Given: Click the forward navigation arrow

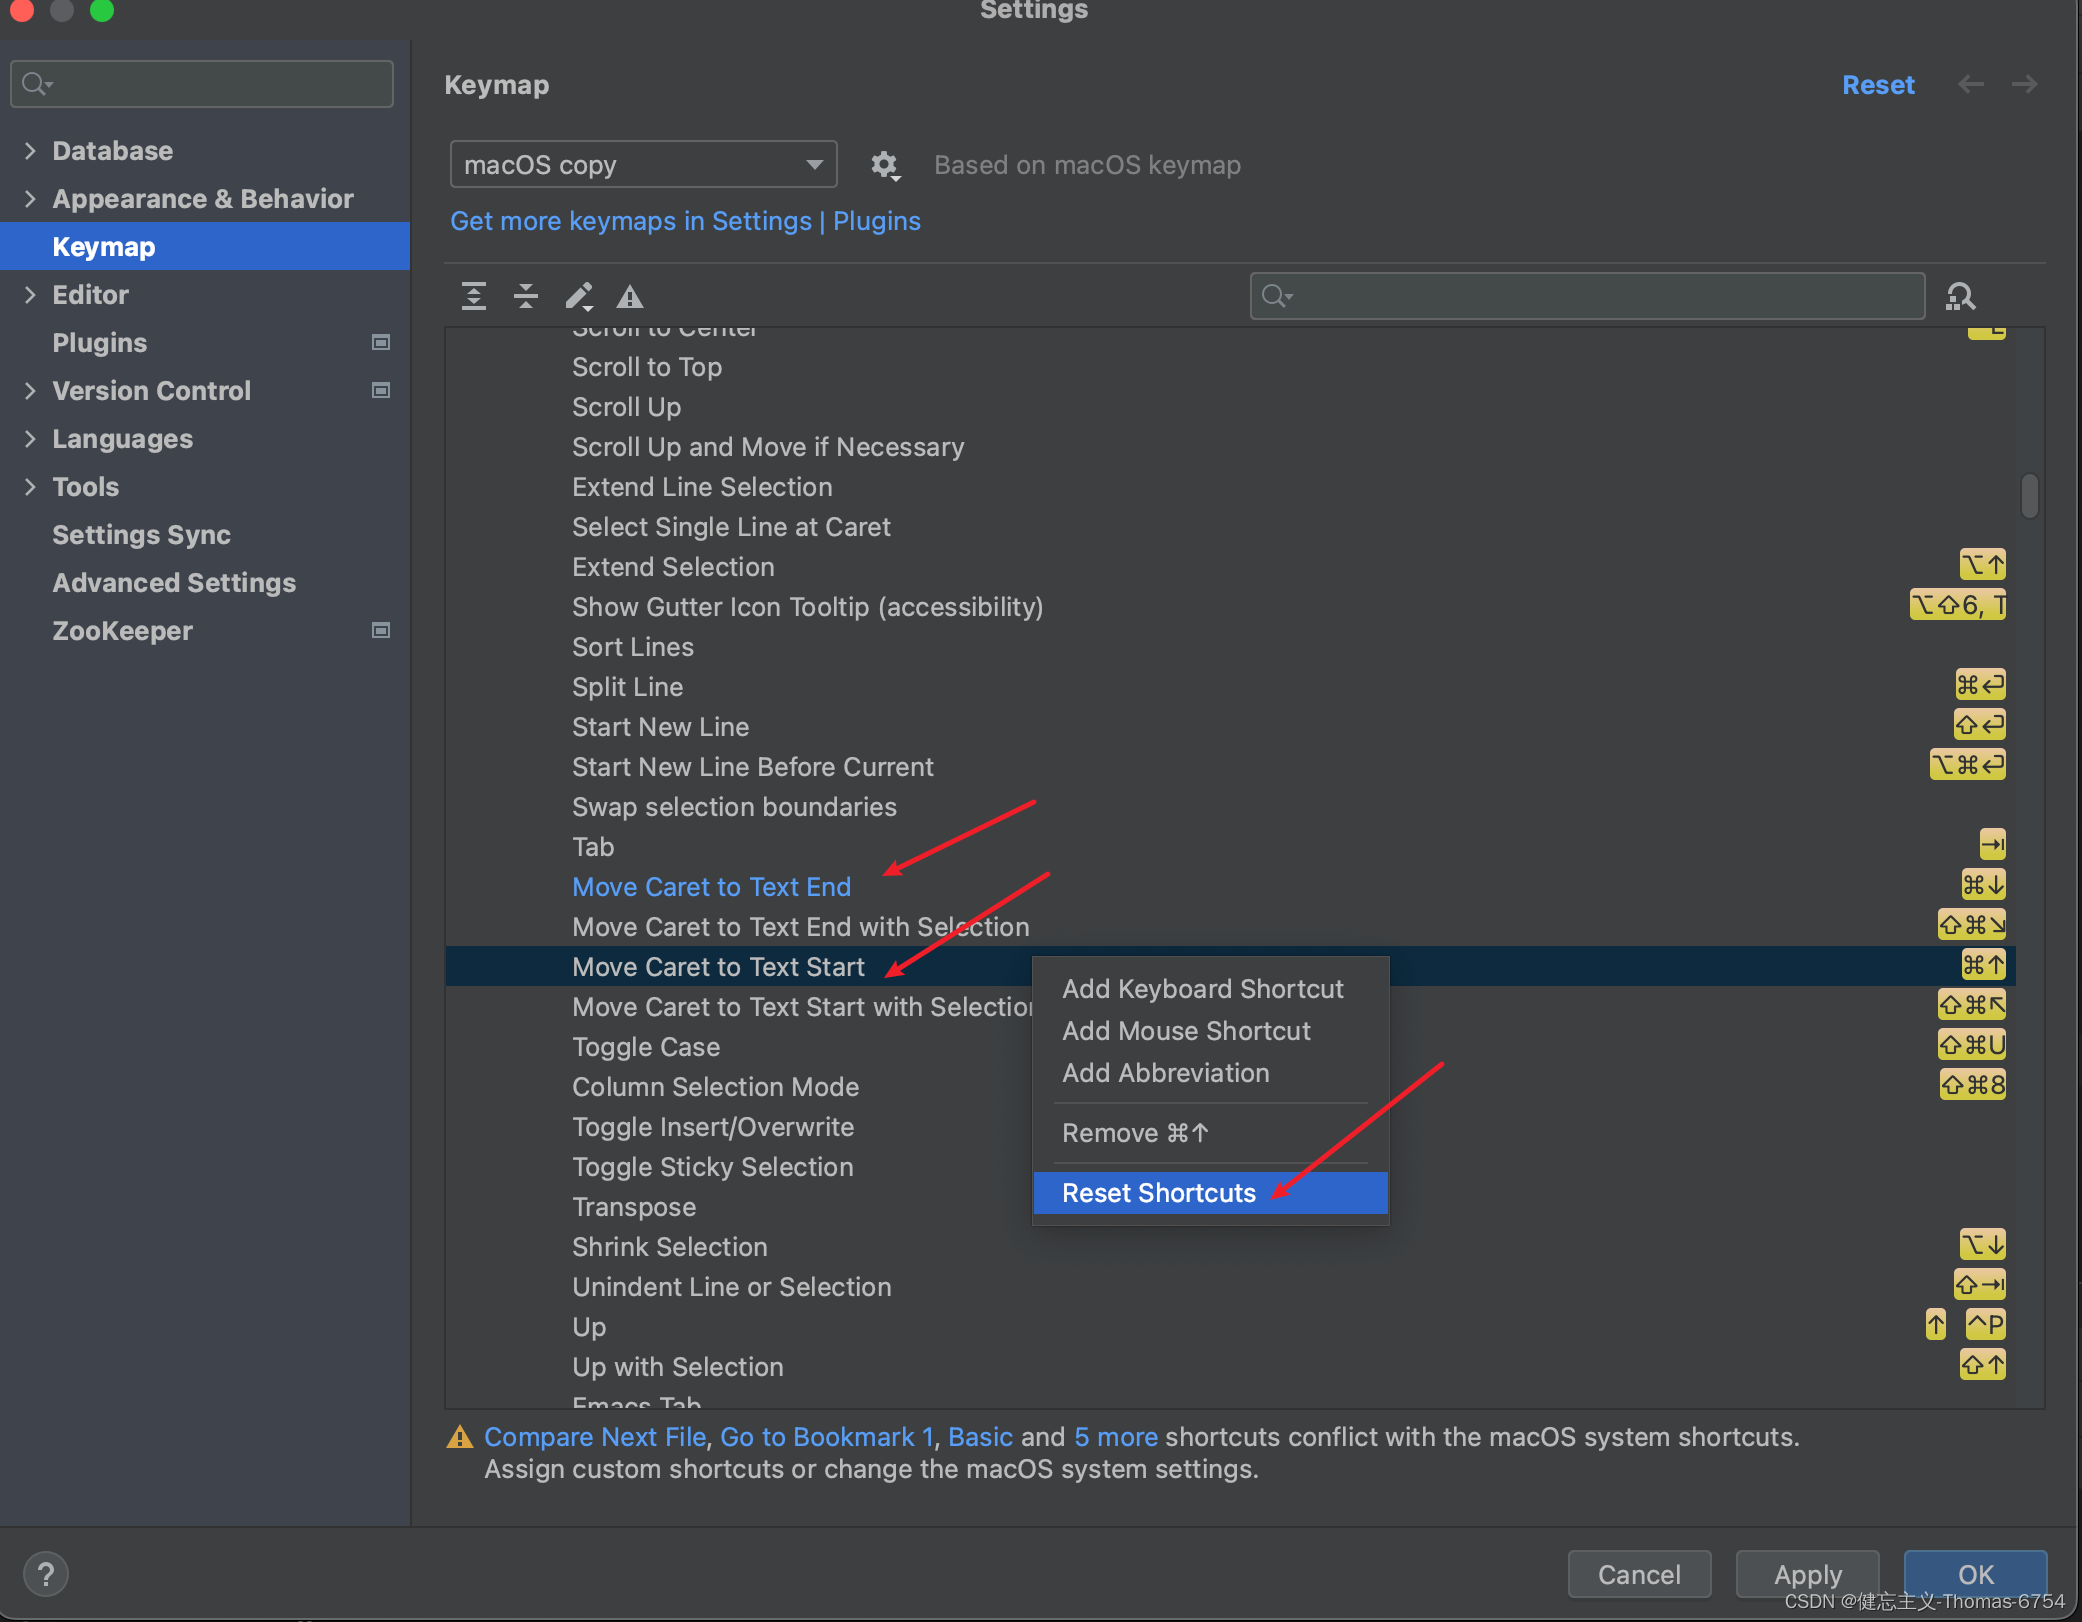Looking at the screenshot, I should [2024, 85].
